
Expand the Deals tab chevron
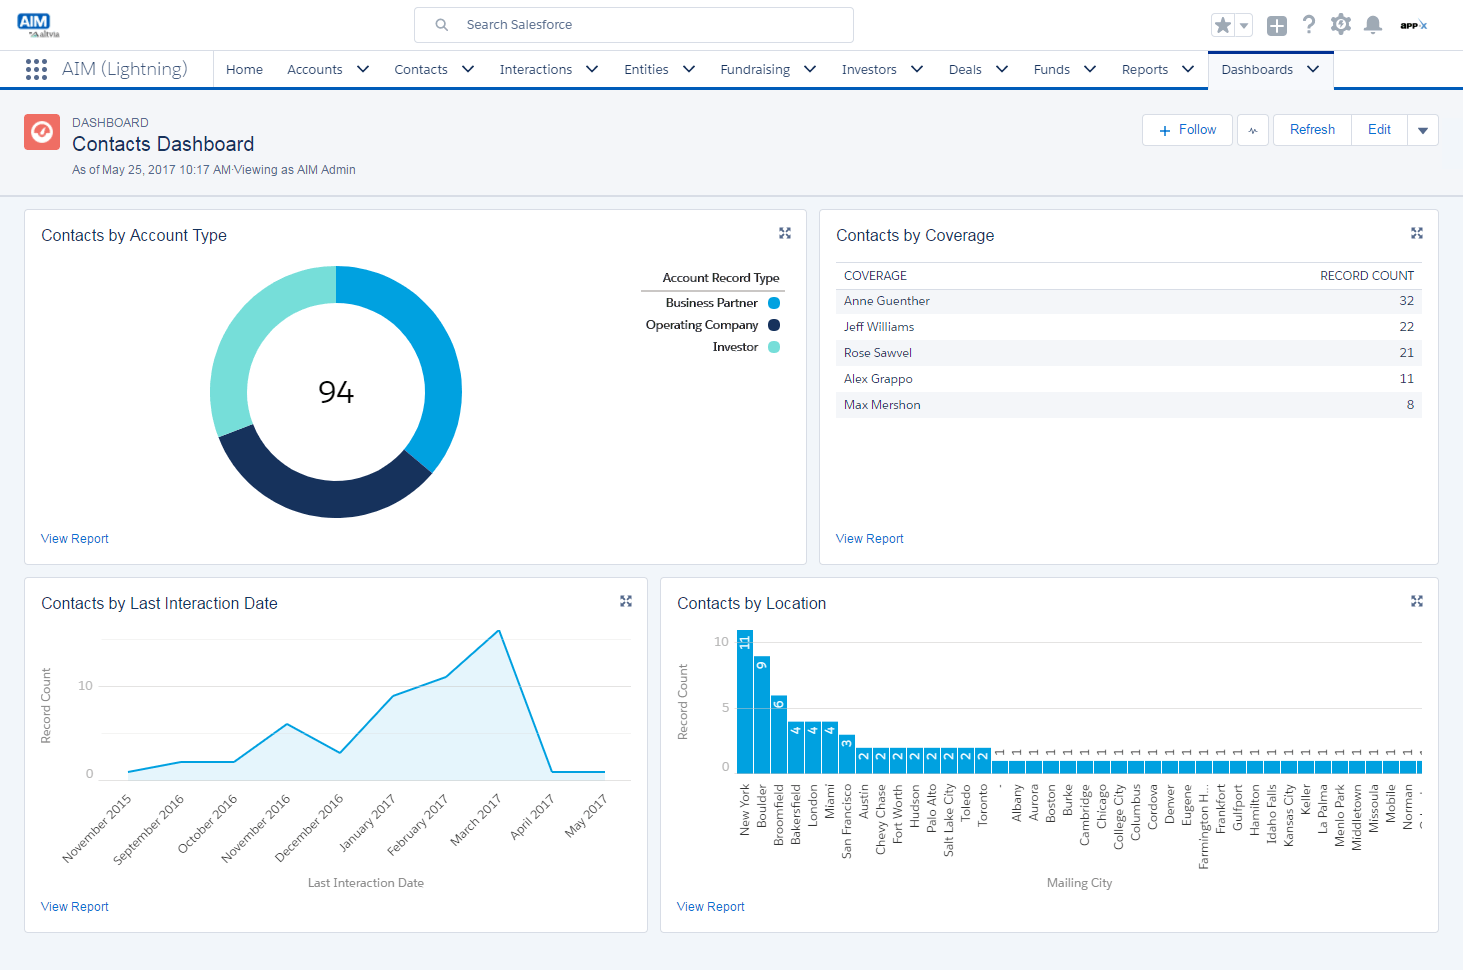pos(1002,69)
